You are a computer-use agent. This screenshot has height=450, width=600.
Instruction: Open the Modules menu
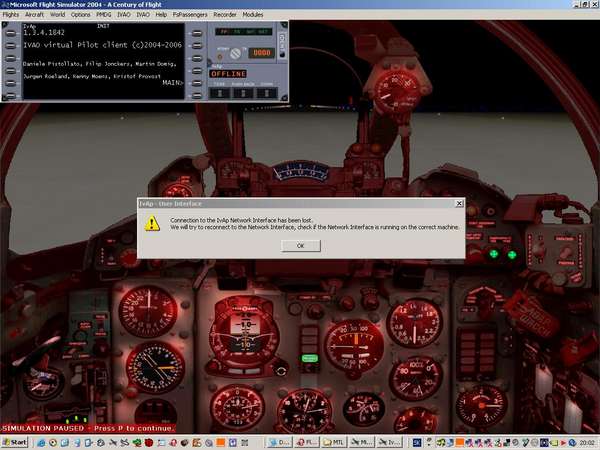253,15
